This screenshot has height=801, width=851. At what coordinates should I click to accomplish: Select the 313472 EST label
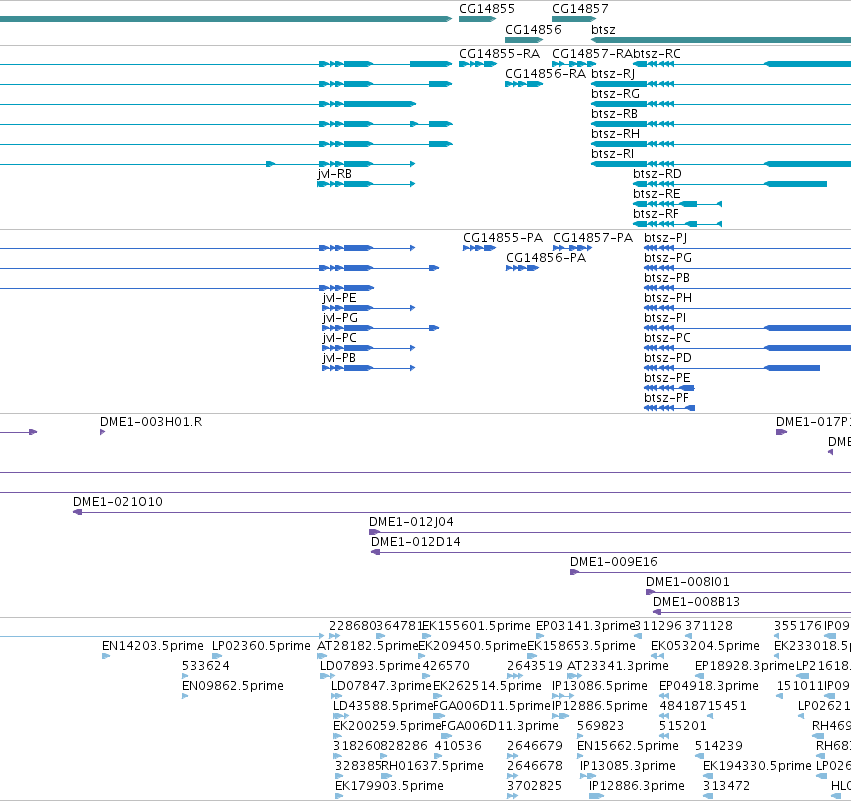click(x=726, y=786)
